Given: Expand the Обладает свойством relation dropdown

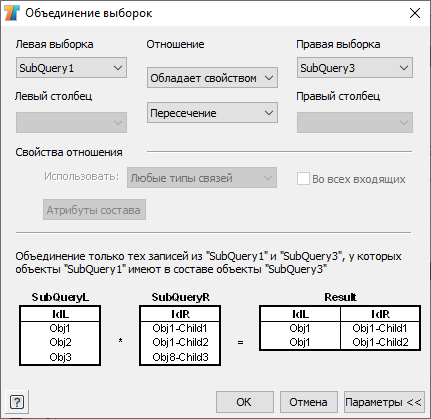Looking at the screenshot, I should [x=212, y=78].
